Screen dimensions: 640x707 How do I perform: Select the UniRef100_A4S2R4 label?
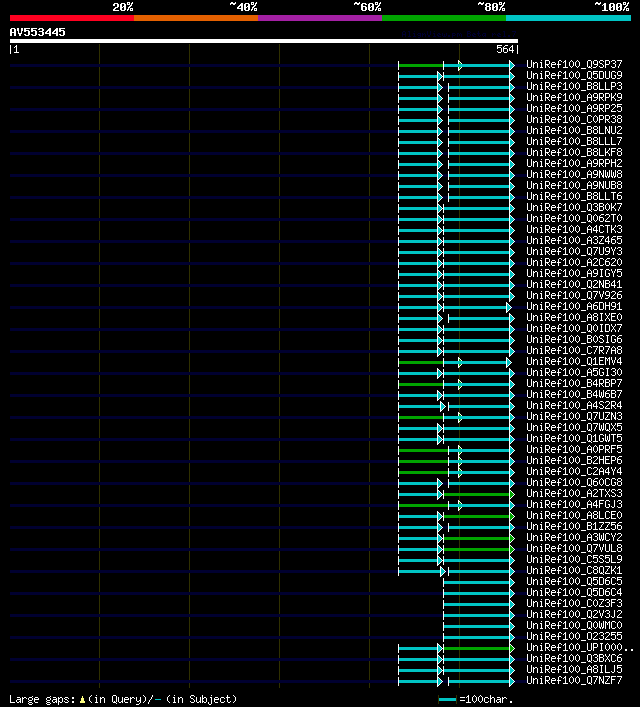pos(574,405)
